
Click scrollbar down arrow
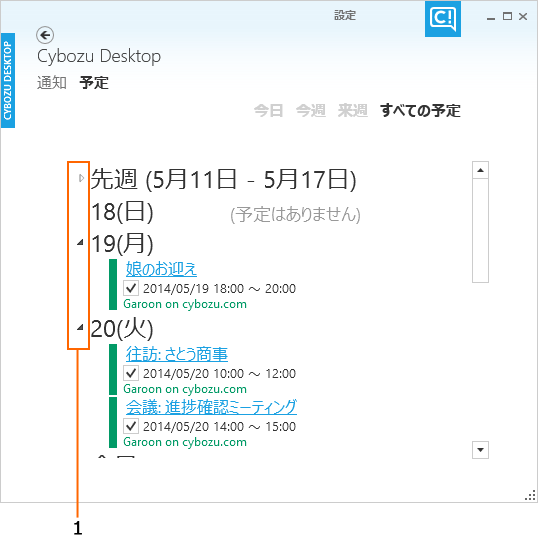click(x=480, y=450)
